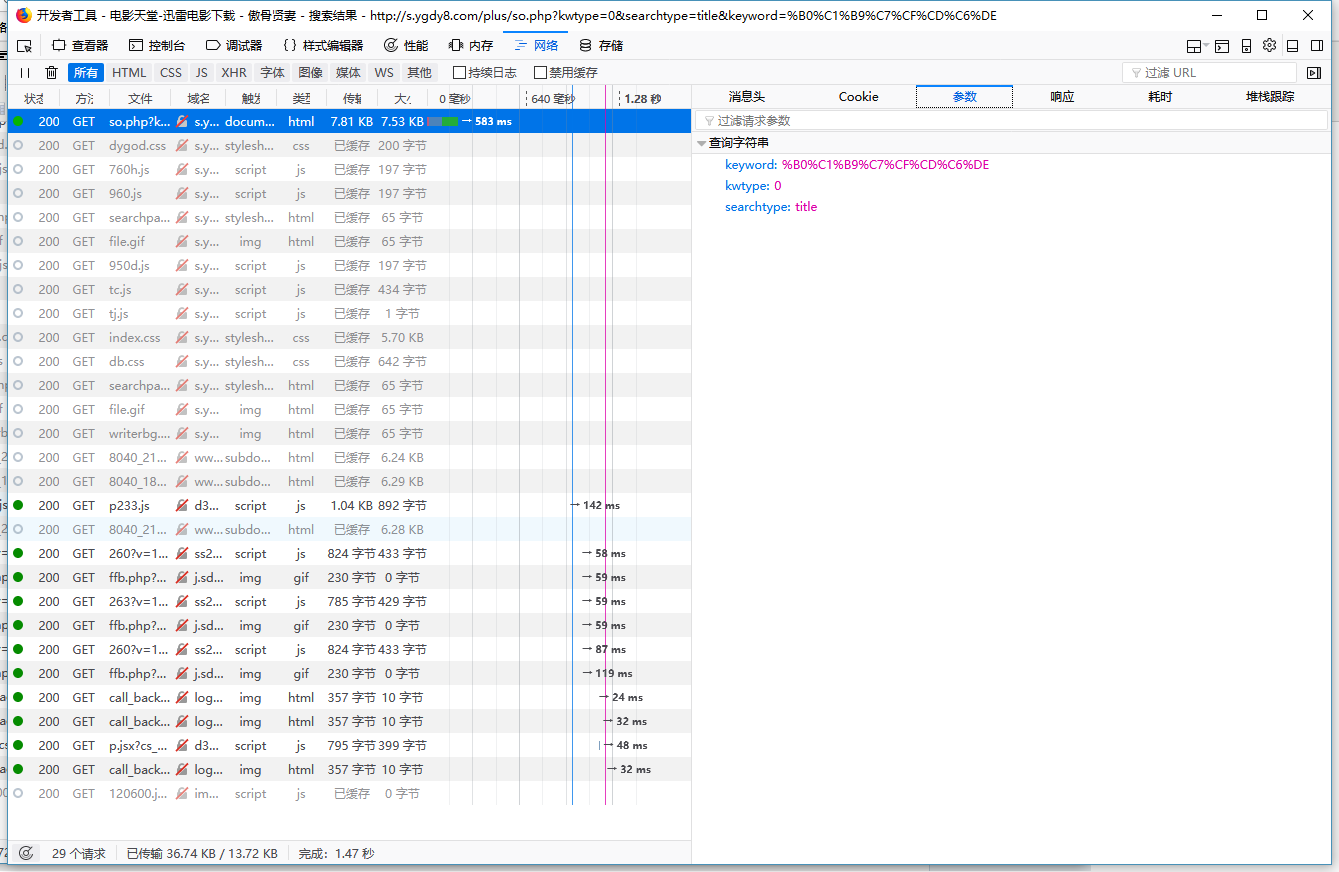Click green status dot of p233.js row
1339x872 pixels.
[x=18, y=505]
